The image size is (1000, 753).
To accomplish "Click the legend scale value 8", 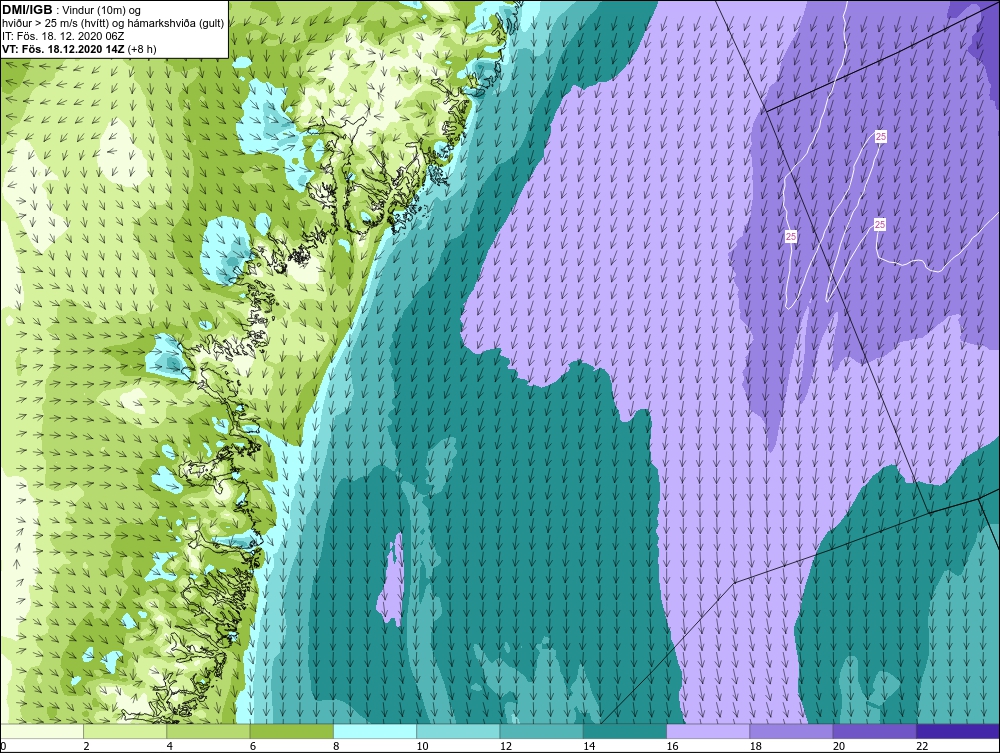I will 337,747.
